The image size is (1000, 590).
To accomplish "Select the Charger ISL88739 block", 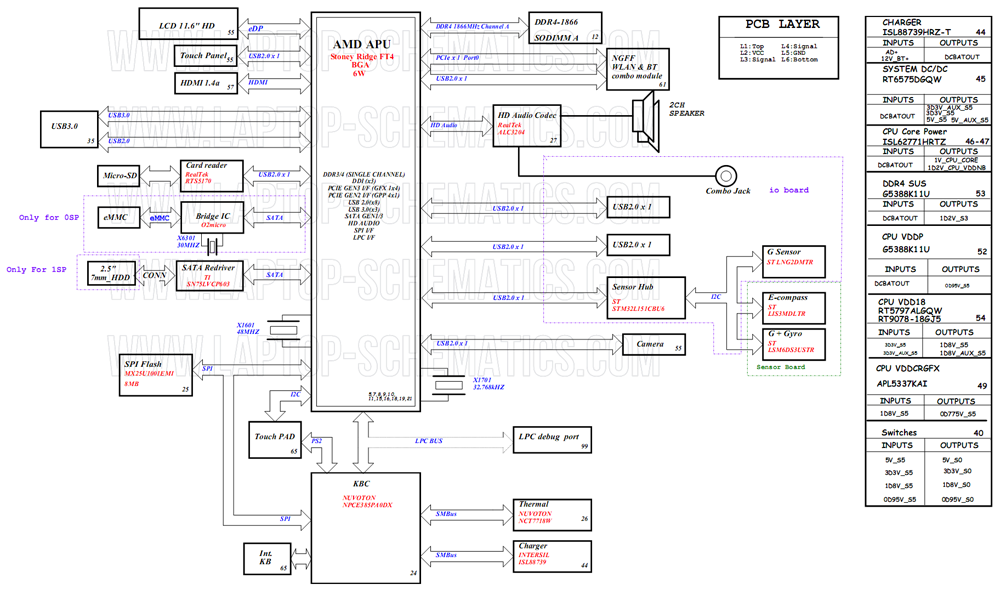I will tap(552, 557).
